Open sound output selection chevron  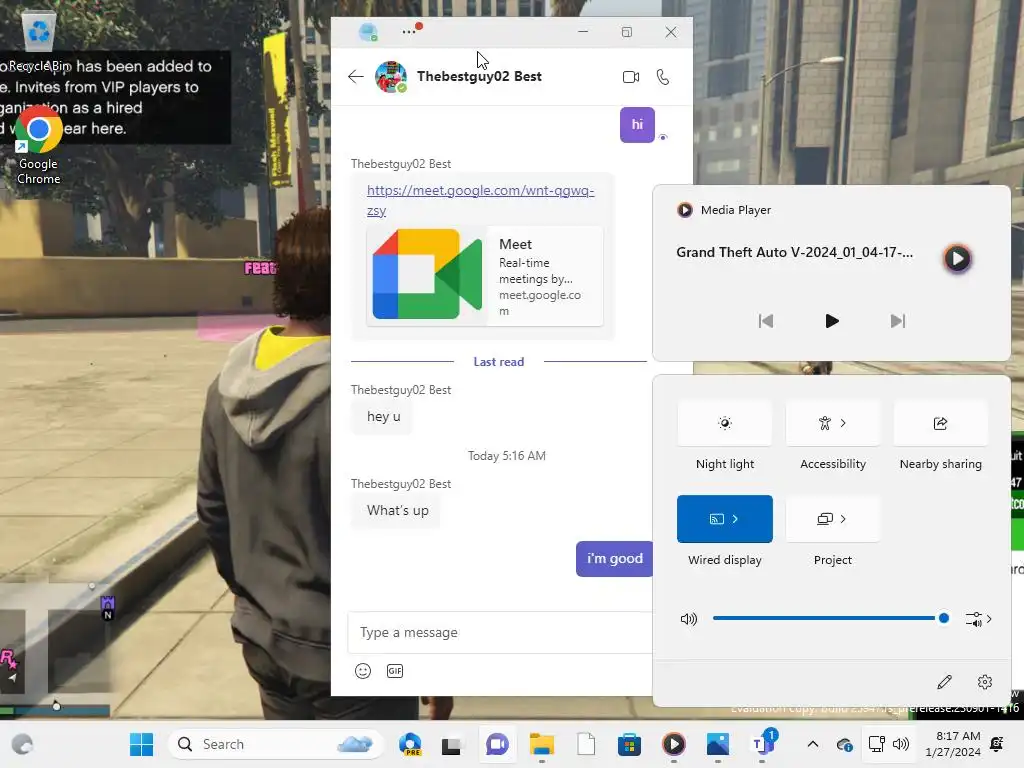979,618
